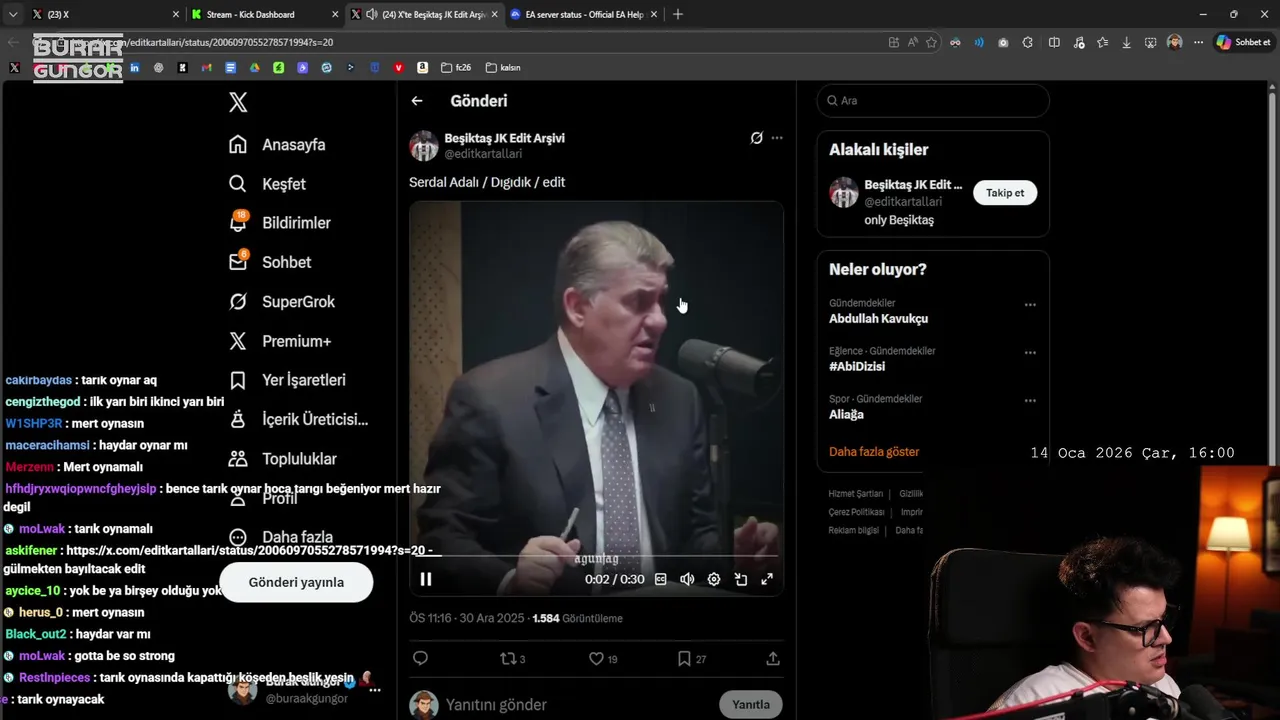This screenshot has height=720, width=1280.
Task: Open the fc26 bookmarks folder
Action: (x=456, y=68)
